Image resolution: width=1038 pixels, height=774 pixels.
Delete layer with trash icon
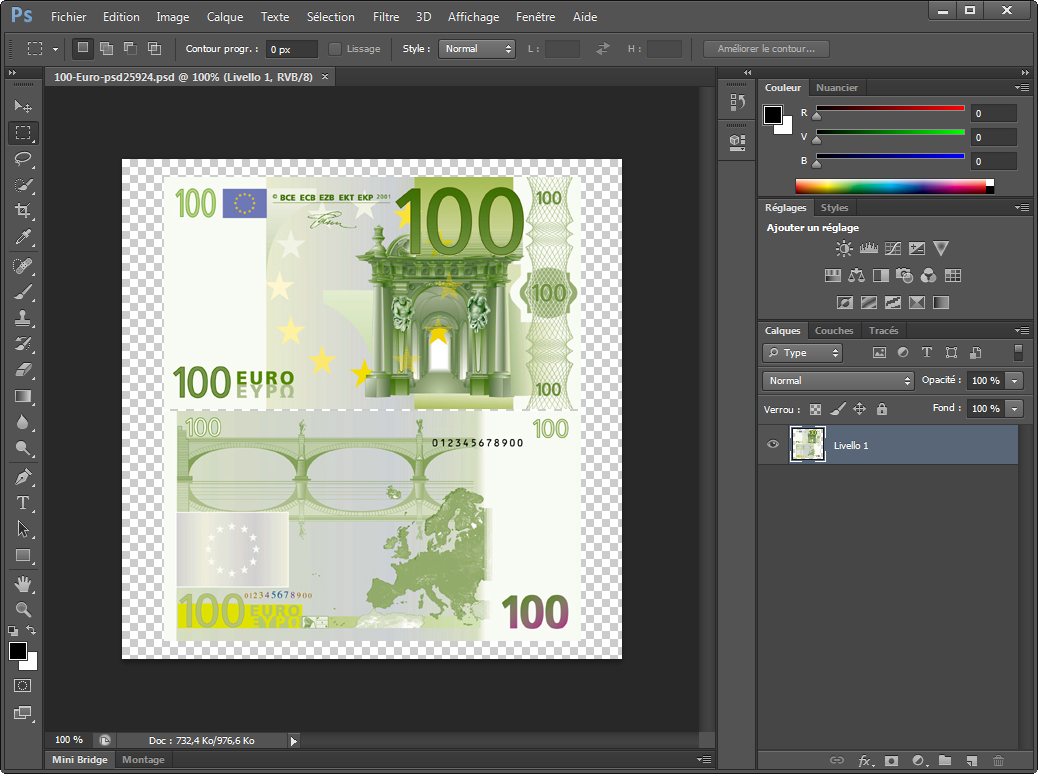(x=998, y=761)
